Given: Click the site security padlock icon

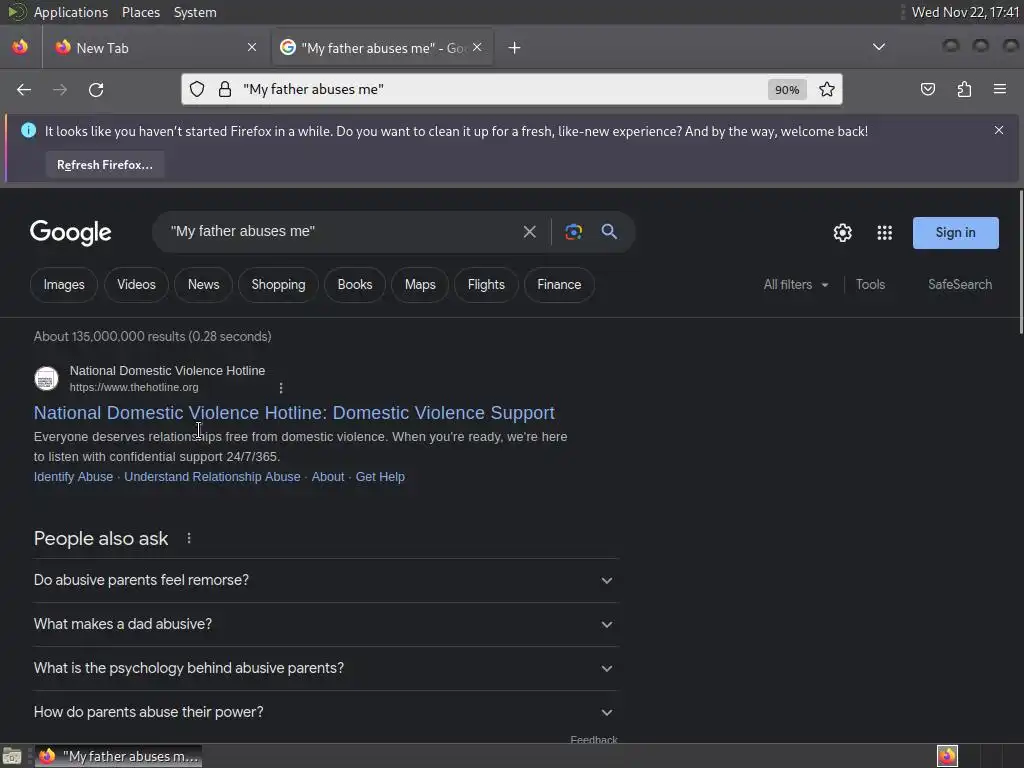Looking at the screenshot, I should pos(225,89).
